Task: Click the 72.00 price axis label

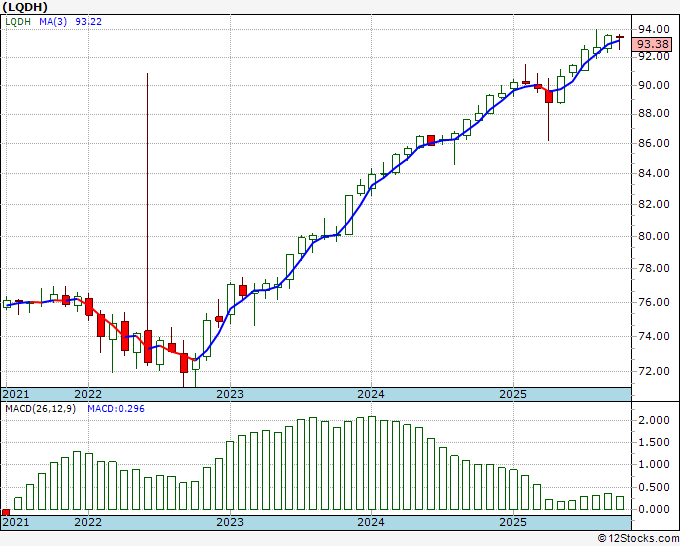Action: pos(654,371)
